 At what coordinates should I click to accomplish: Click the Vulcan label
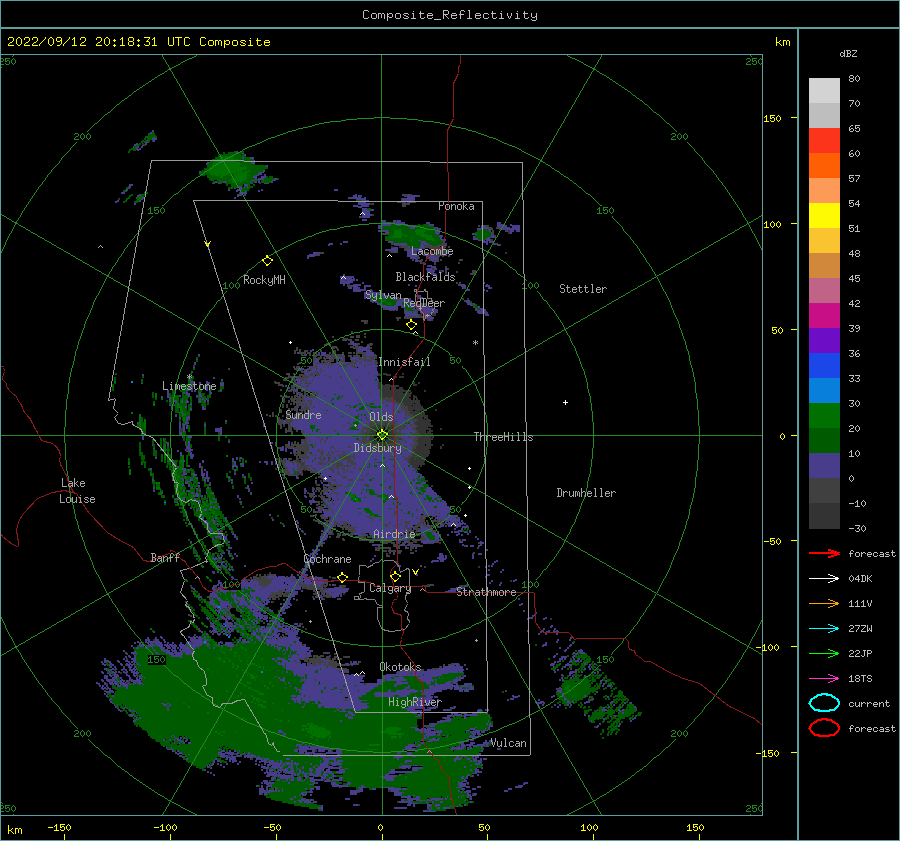coord(509,743)
